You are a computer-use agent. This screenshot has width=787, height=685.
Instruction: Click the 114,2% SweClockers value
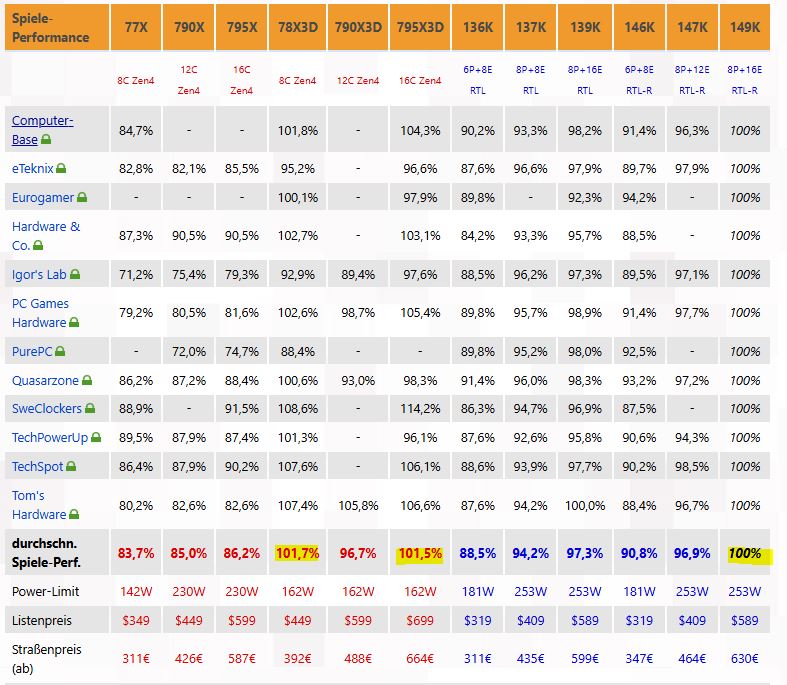(x=420, y=408)
